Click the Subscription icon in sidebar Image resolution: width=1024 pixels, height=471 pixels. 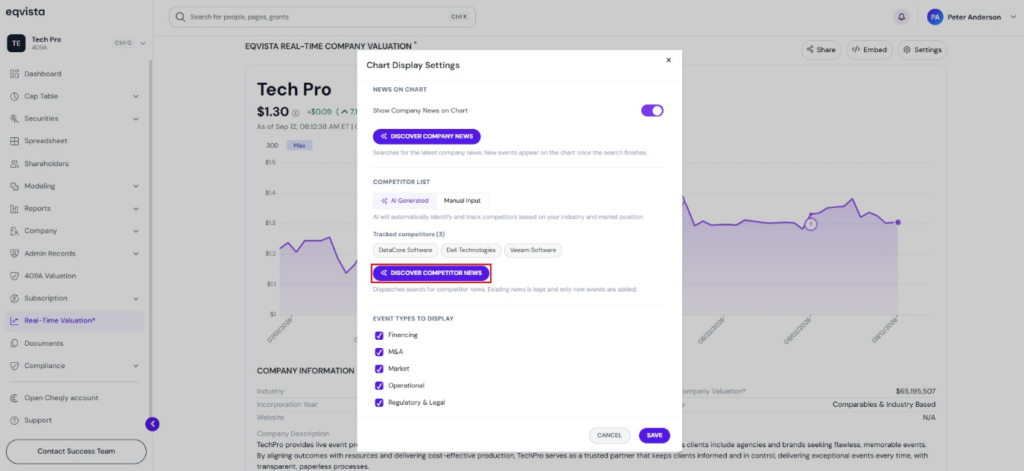click(x=14, y=298)
